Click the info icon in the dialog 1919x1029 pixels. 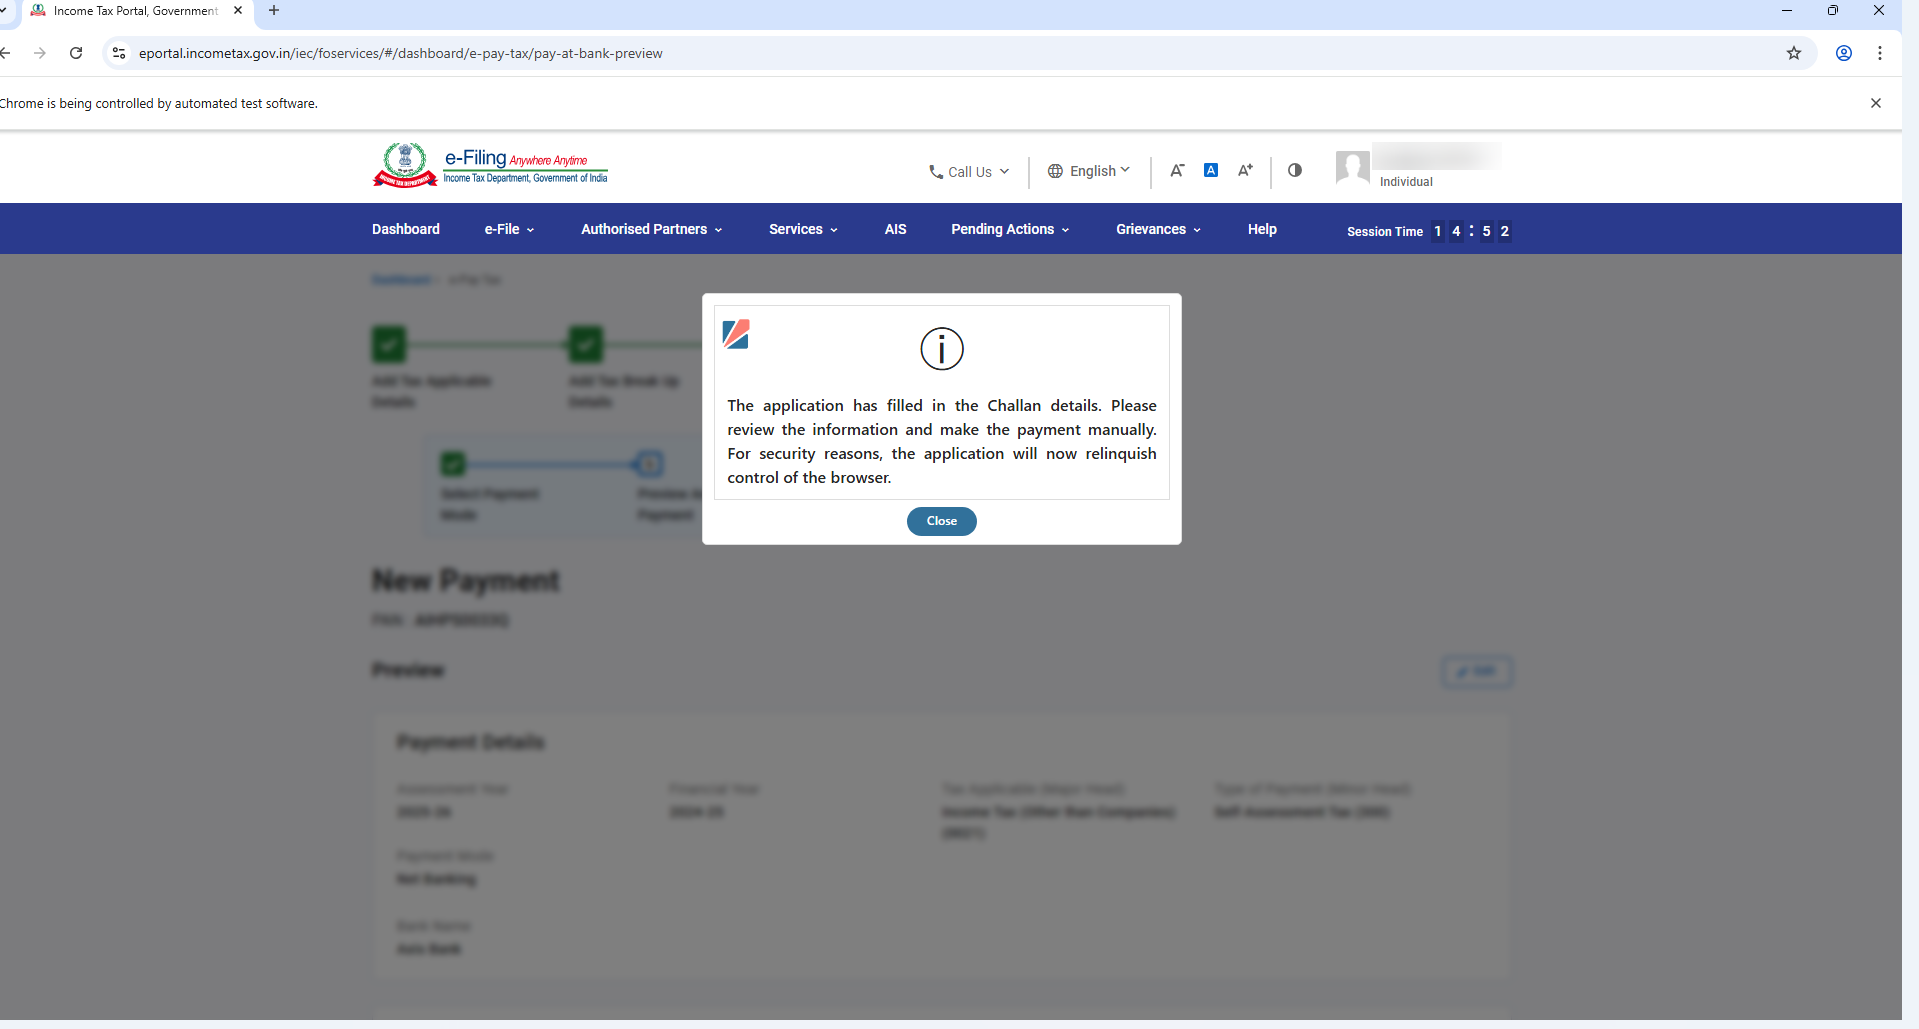pyautogui.click(x=941, y=349)
